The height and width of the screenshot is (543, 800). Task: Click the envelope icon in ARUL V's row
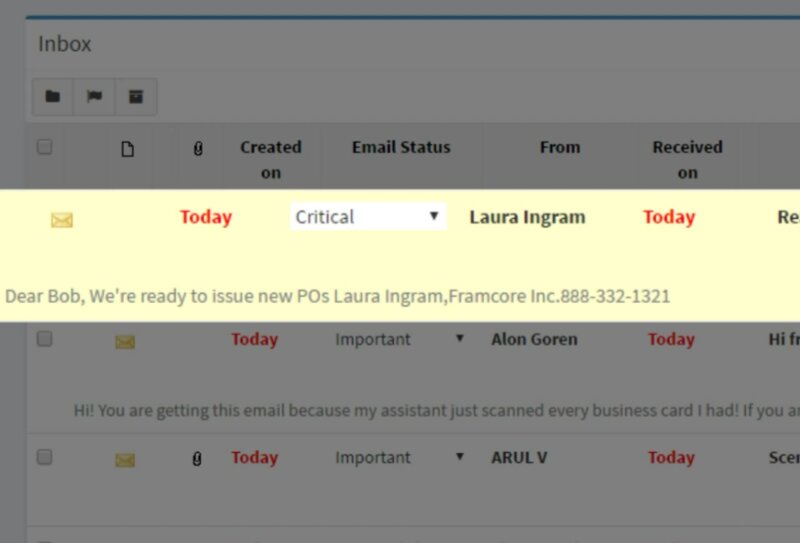125,460
